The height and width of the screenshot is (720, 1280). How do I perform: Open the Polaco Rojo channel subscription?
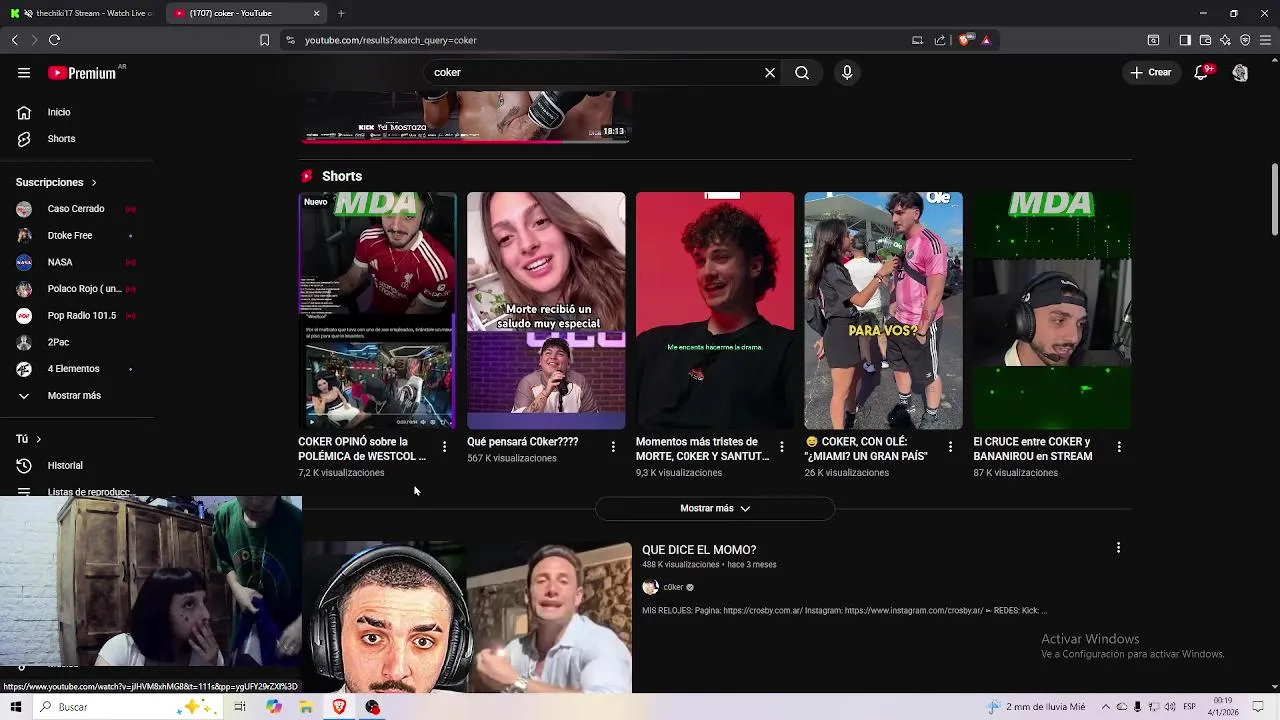pyautogui.click(x=76, y=289)
